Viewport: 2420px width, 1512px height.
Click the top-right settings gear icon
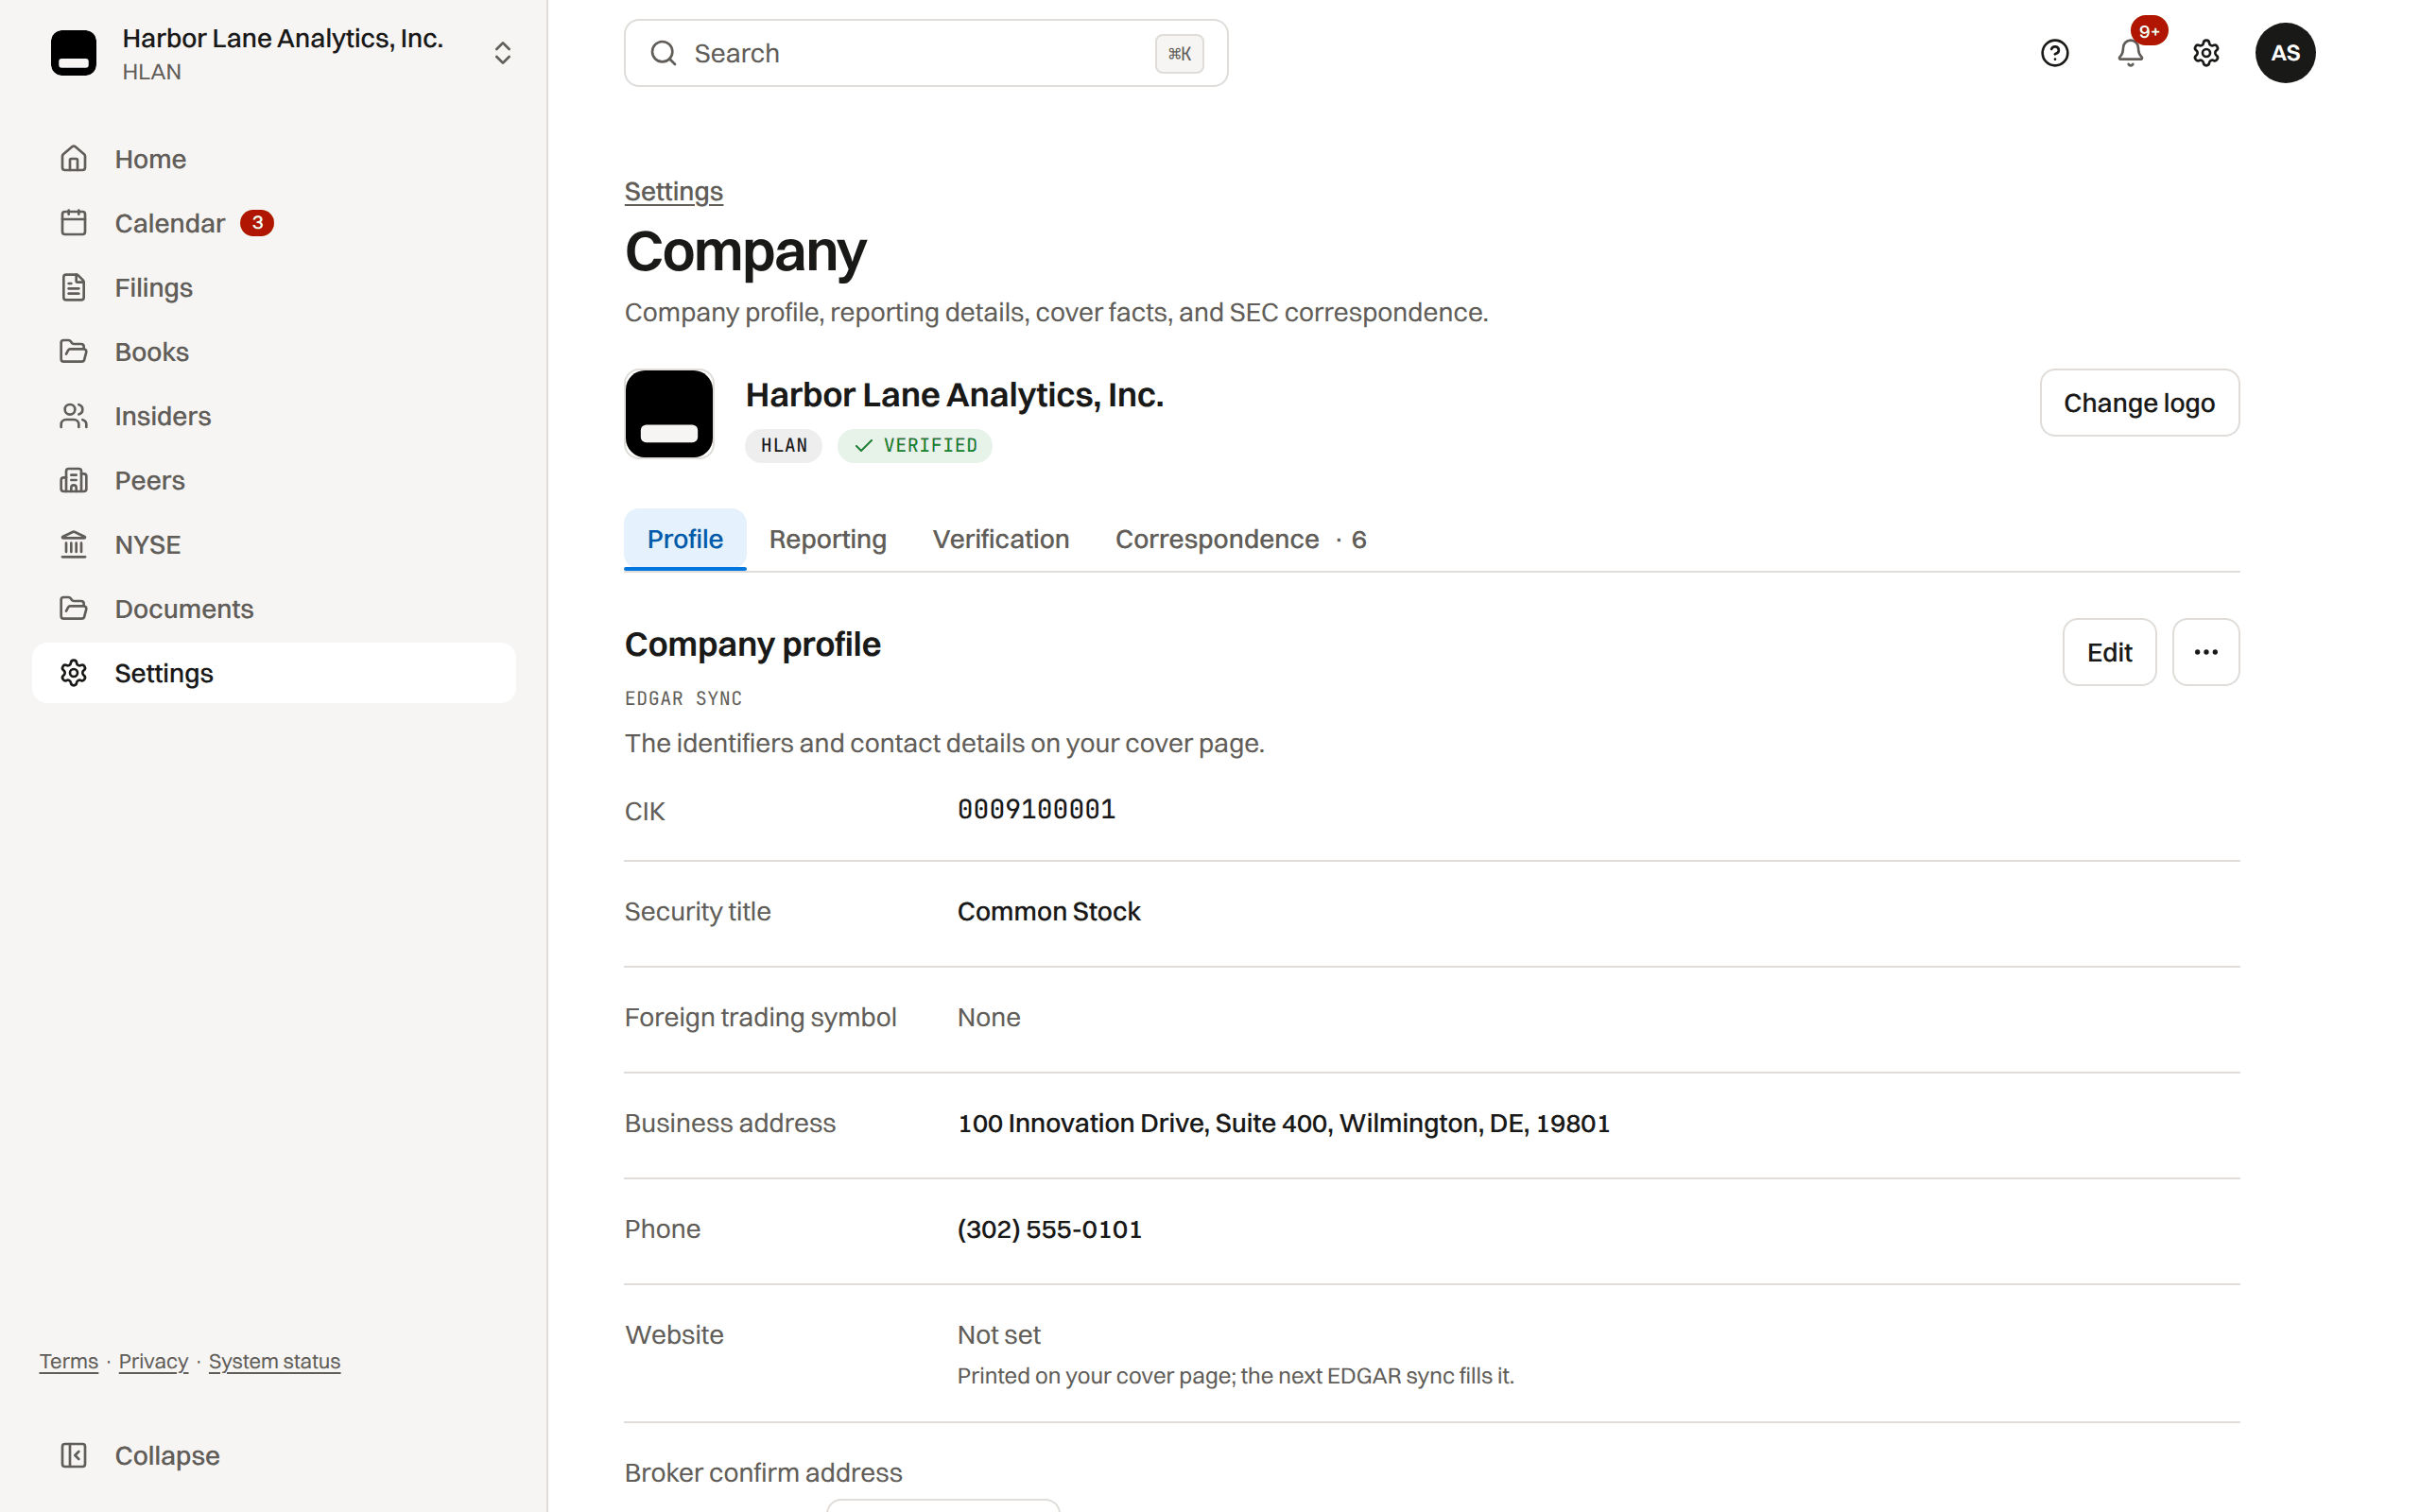tap(2206, 53)
